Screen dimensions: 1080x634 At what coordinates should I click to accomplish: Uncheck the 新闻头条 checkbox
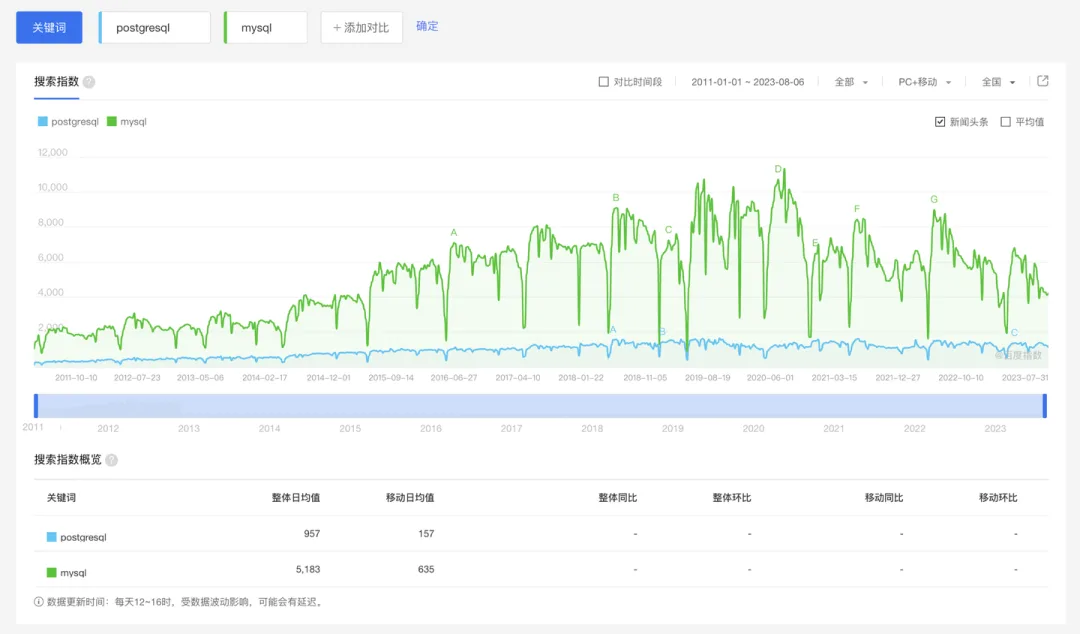939,122
